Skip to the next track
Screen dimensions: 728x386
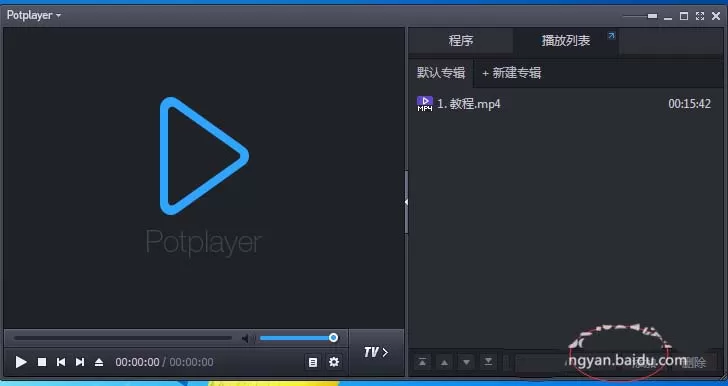coord(80,362)
